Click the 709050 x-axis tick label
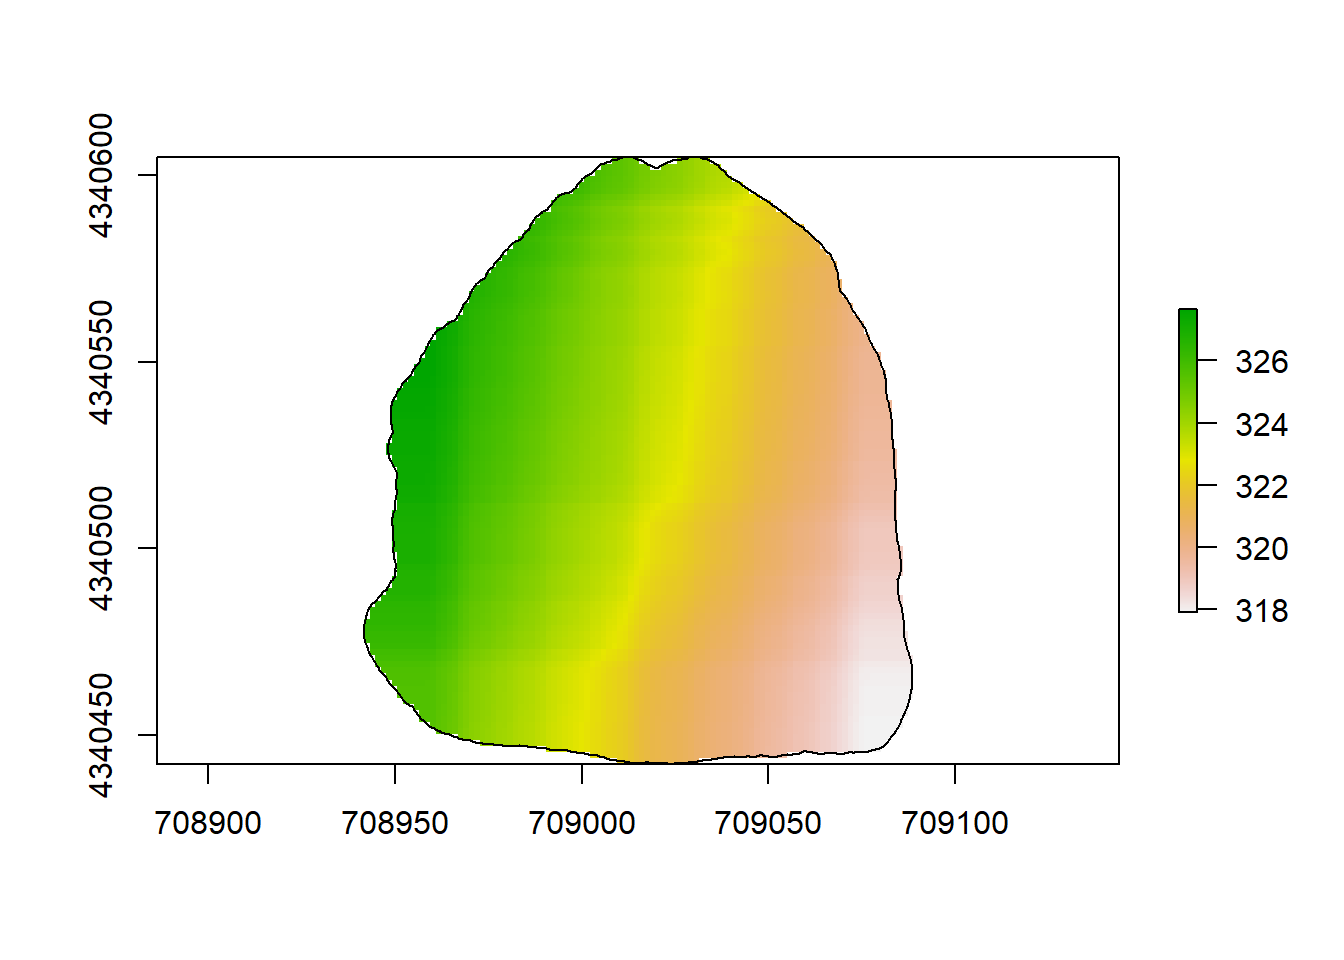Screen dimensions: 1344x960 768,823
